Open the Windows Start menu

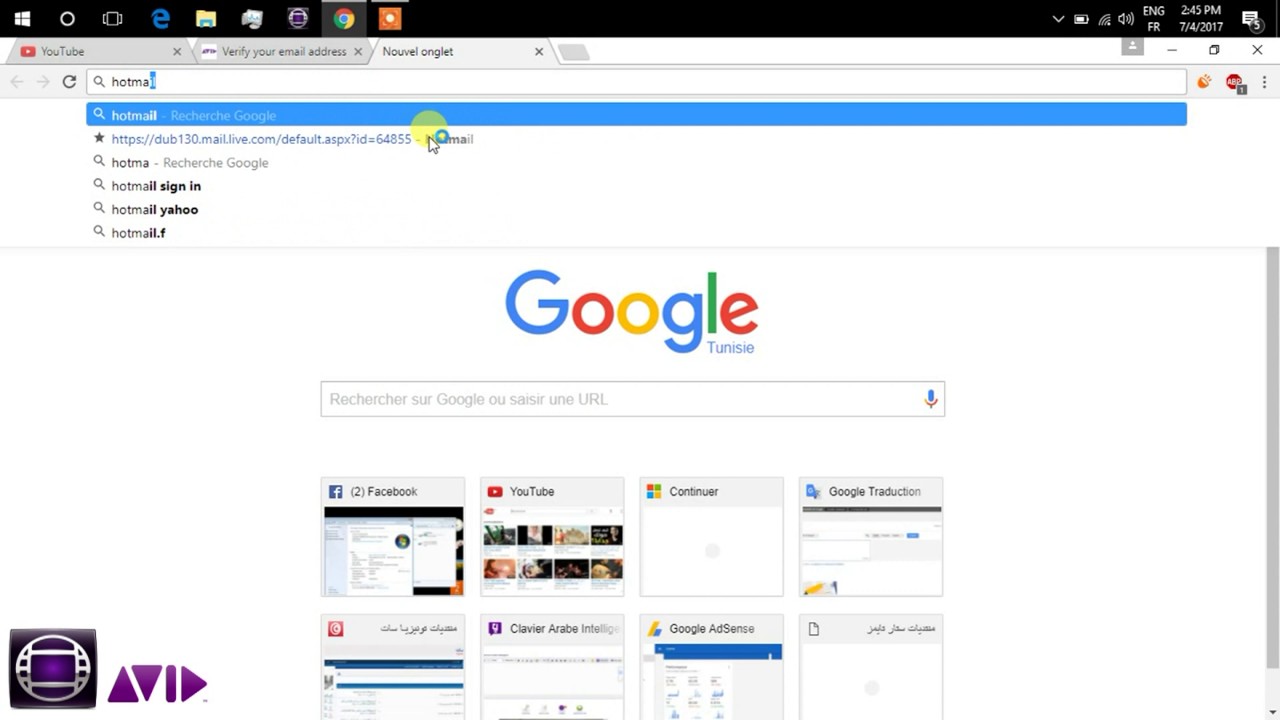click(x=22, y=18)
